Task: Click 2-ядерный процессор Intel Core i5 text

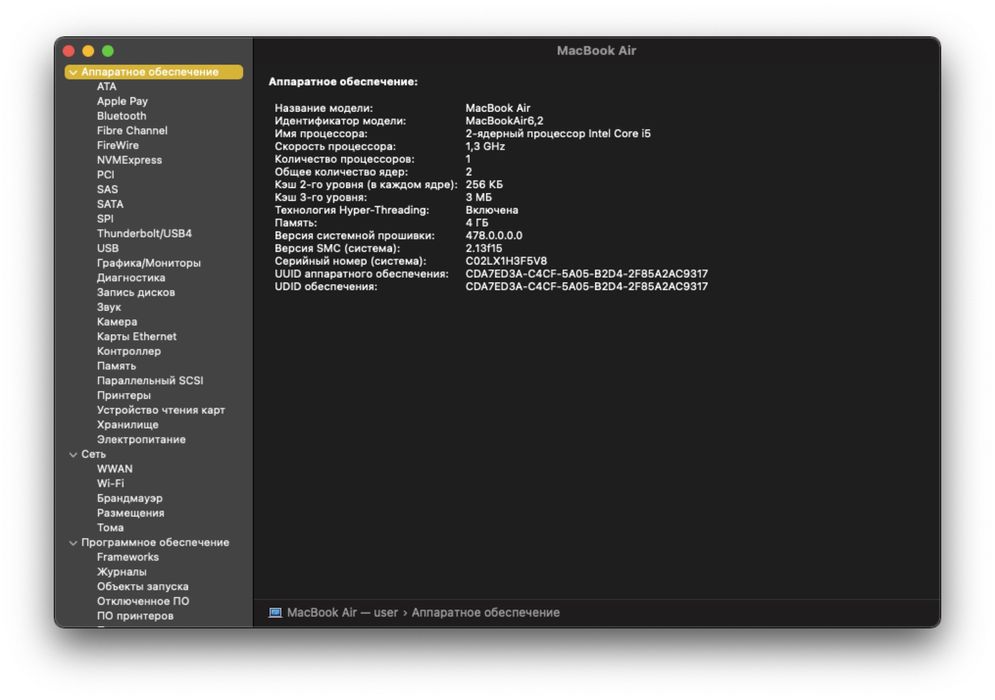Action: [x=558, y=133]
